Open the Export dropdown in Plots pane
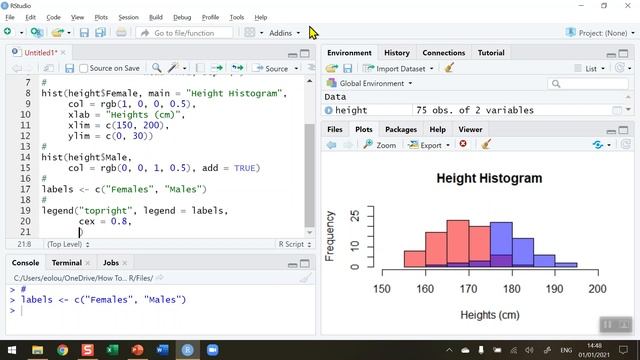Viewport: 640px width, 360px height. tap(429, 145)
